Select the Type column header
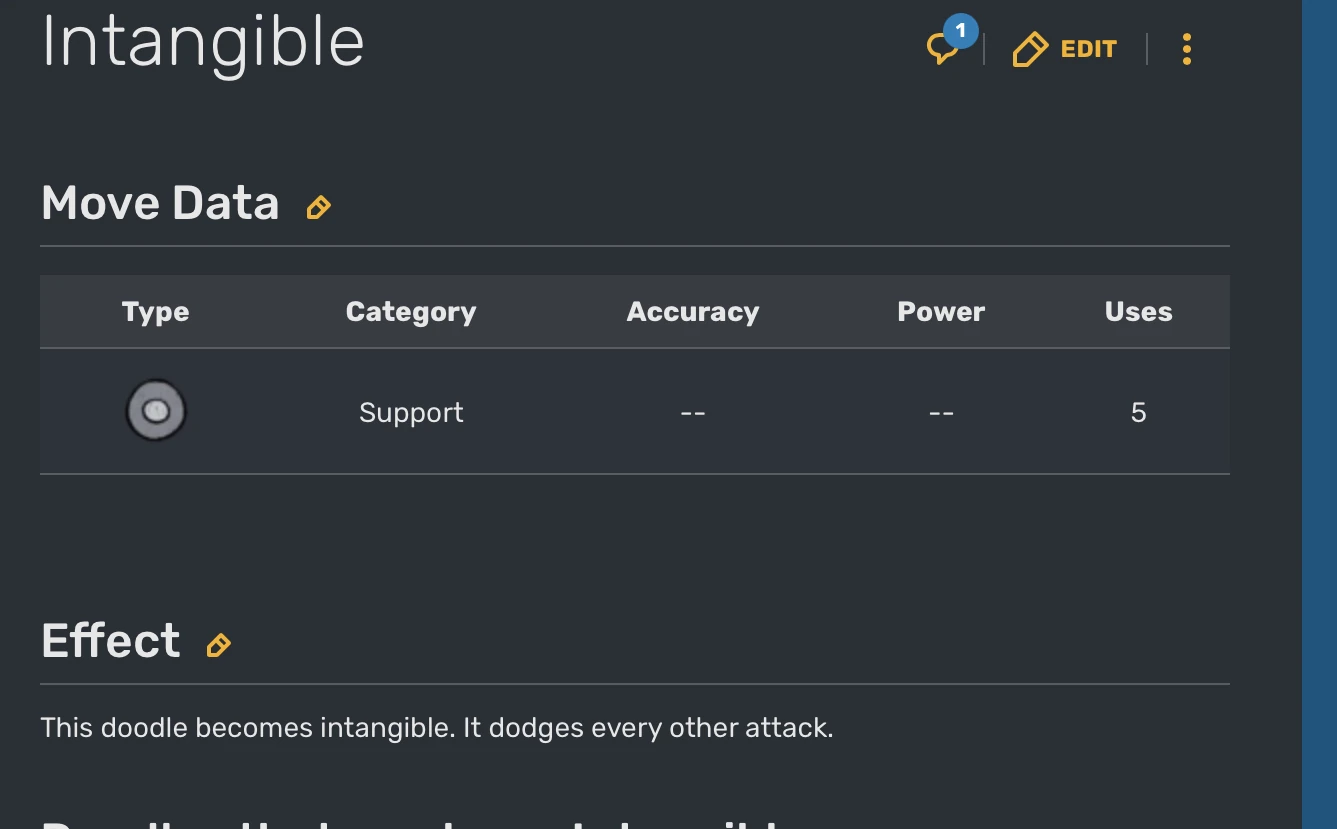Screen dimensions: 1337x829 point(156,312)
